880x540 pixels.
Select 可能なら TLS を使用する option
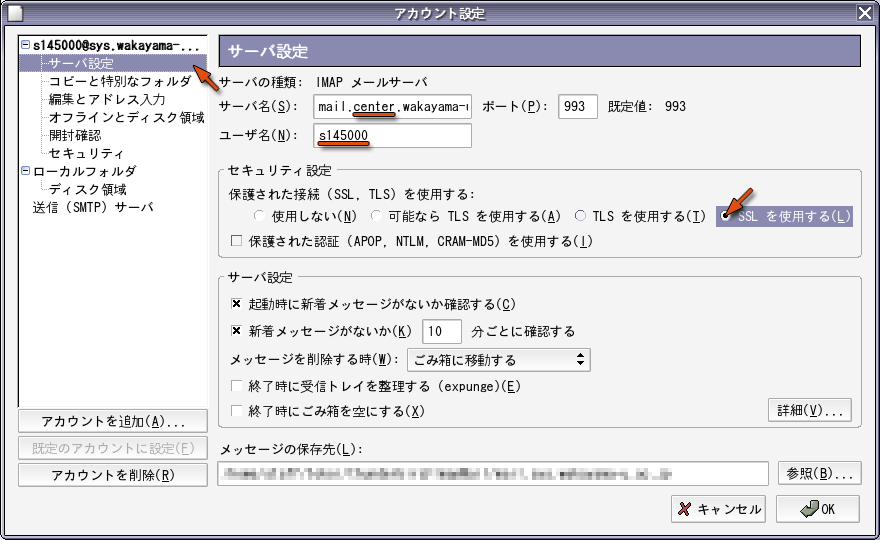coord(376,216)
